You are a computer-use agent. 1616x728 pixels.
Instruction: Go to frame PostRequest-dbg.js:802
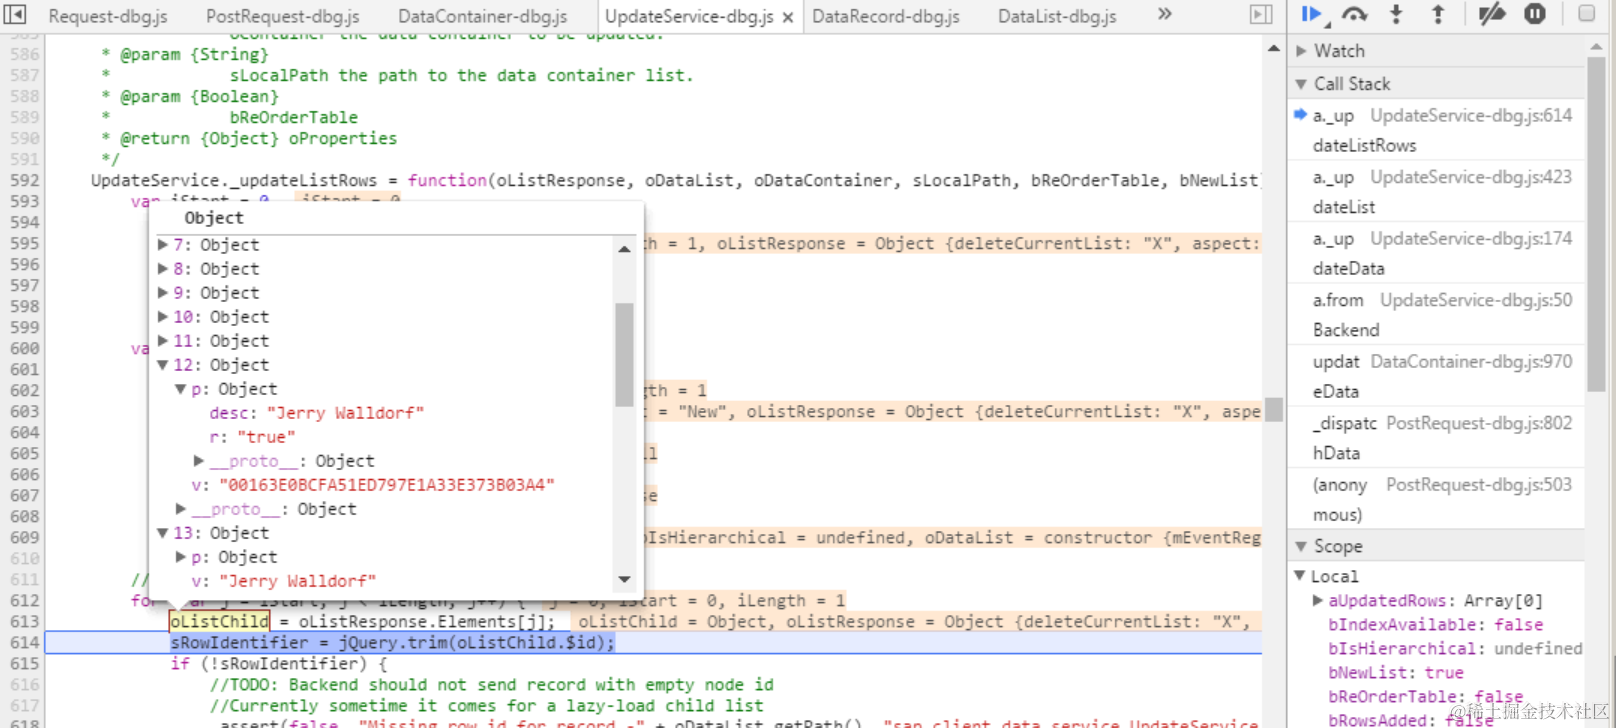(x=1438, y=438)
